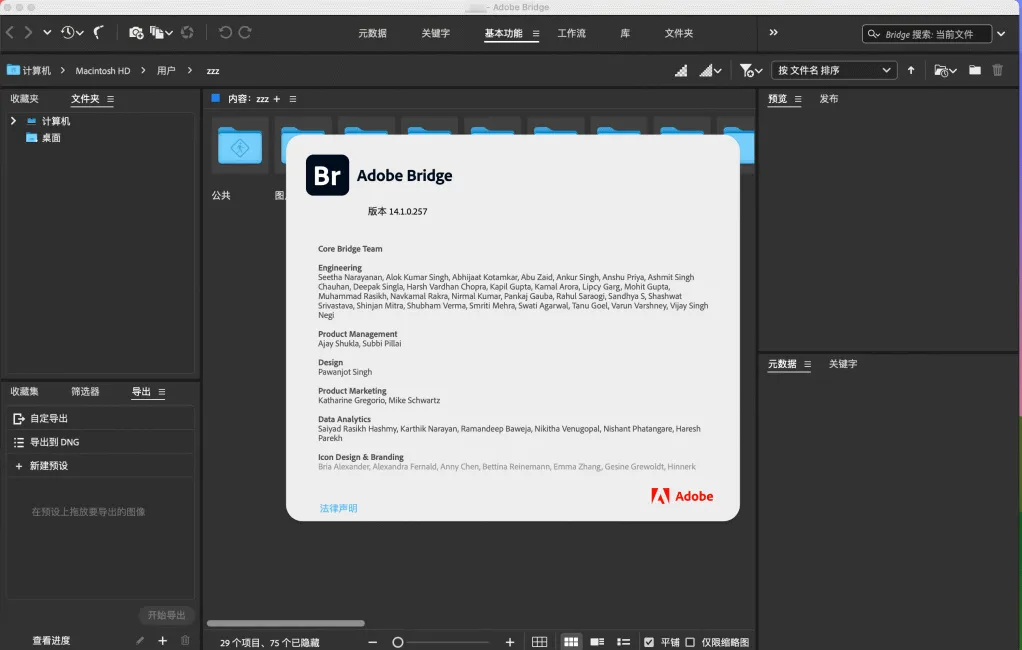The width and height of the screenshot is (1022, 650).
Task: Switch to the 关键字 workspace
Action: click(x=435, y=33)
